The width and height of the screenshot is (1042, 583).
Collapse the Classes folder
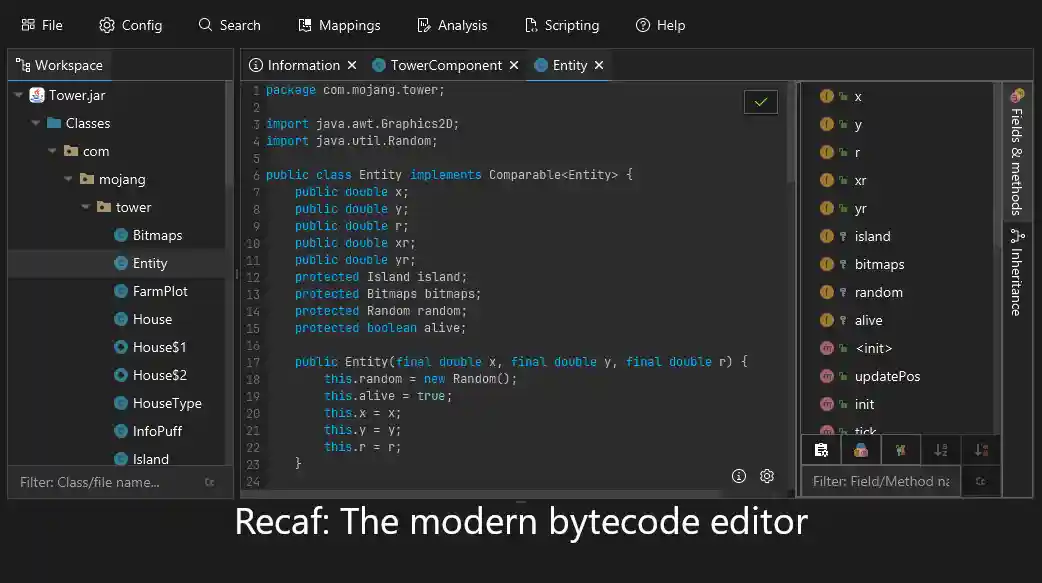pyautogui.click(x=36, y=123)
